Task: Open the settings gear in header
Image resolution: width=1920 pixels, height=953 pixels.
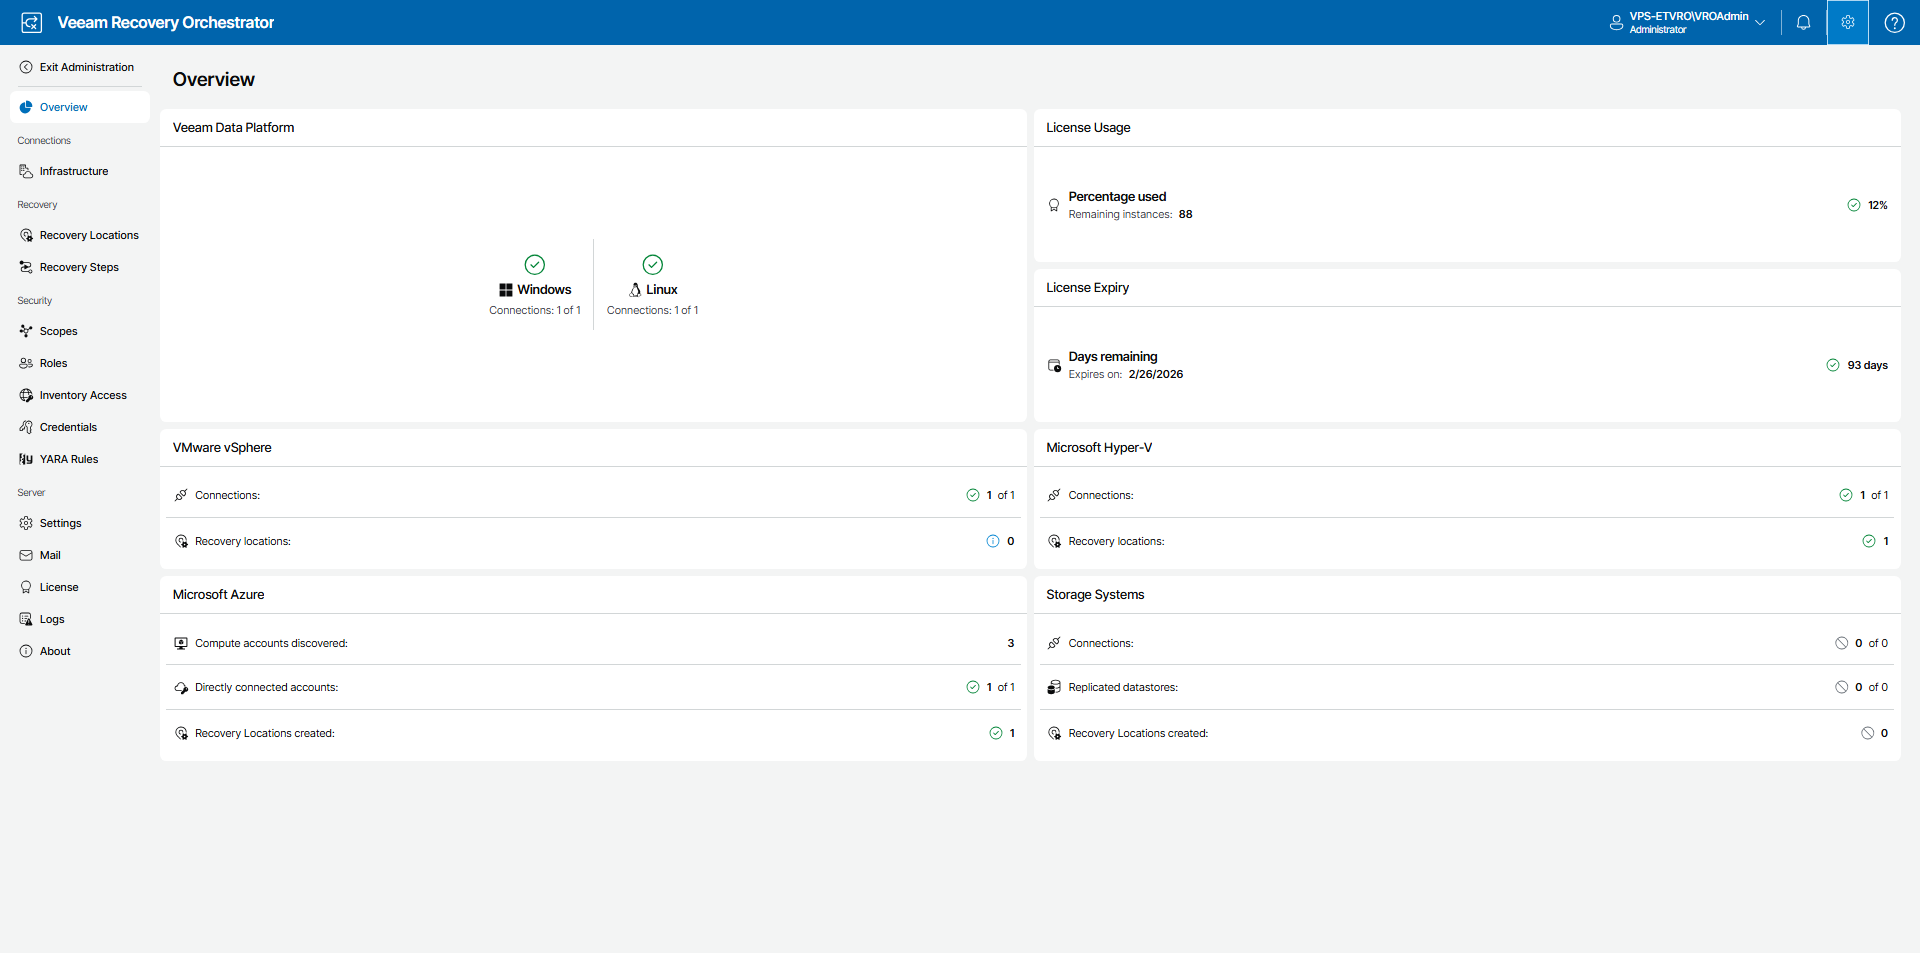Action: (x=1847, y=22)
